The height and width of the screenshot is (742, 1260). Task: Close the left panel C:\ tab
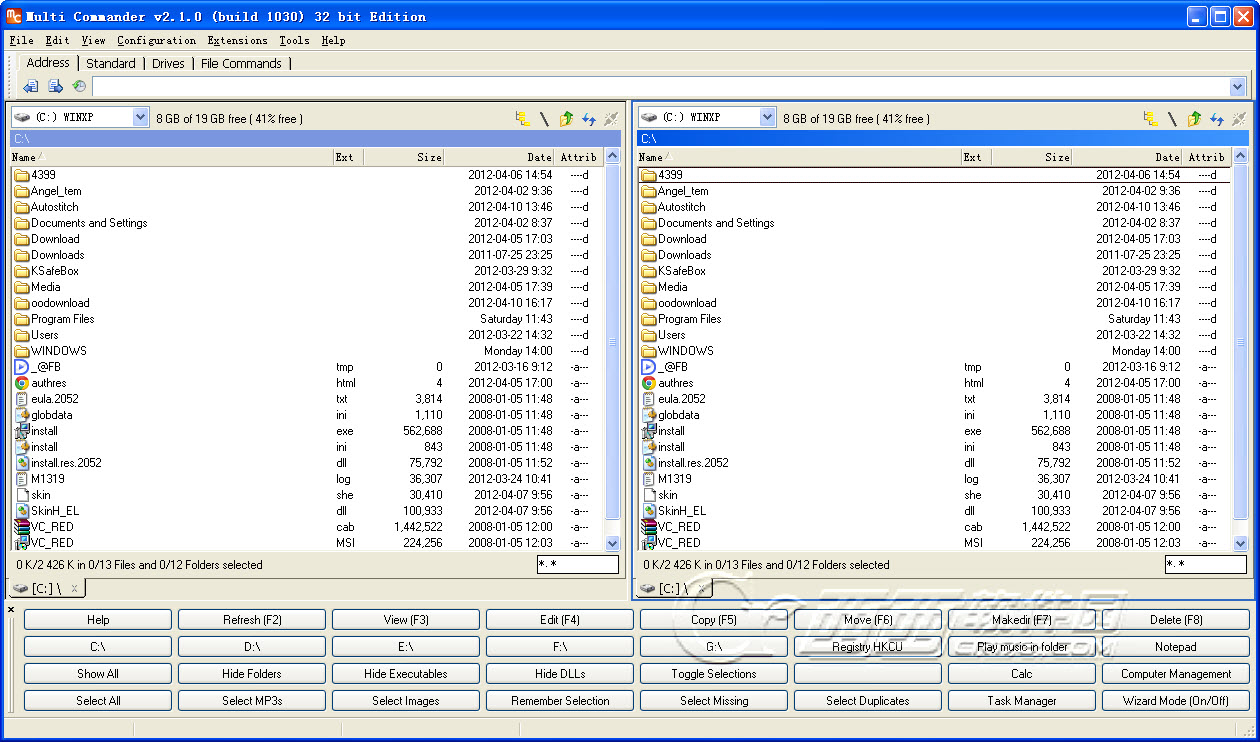coord(74,588)
